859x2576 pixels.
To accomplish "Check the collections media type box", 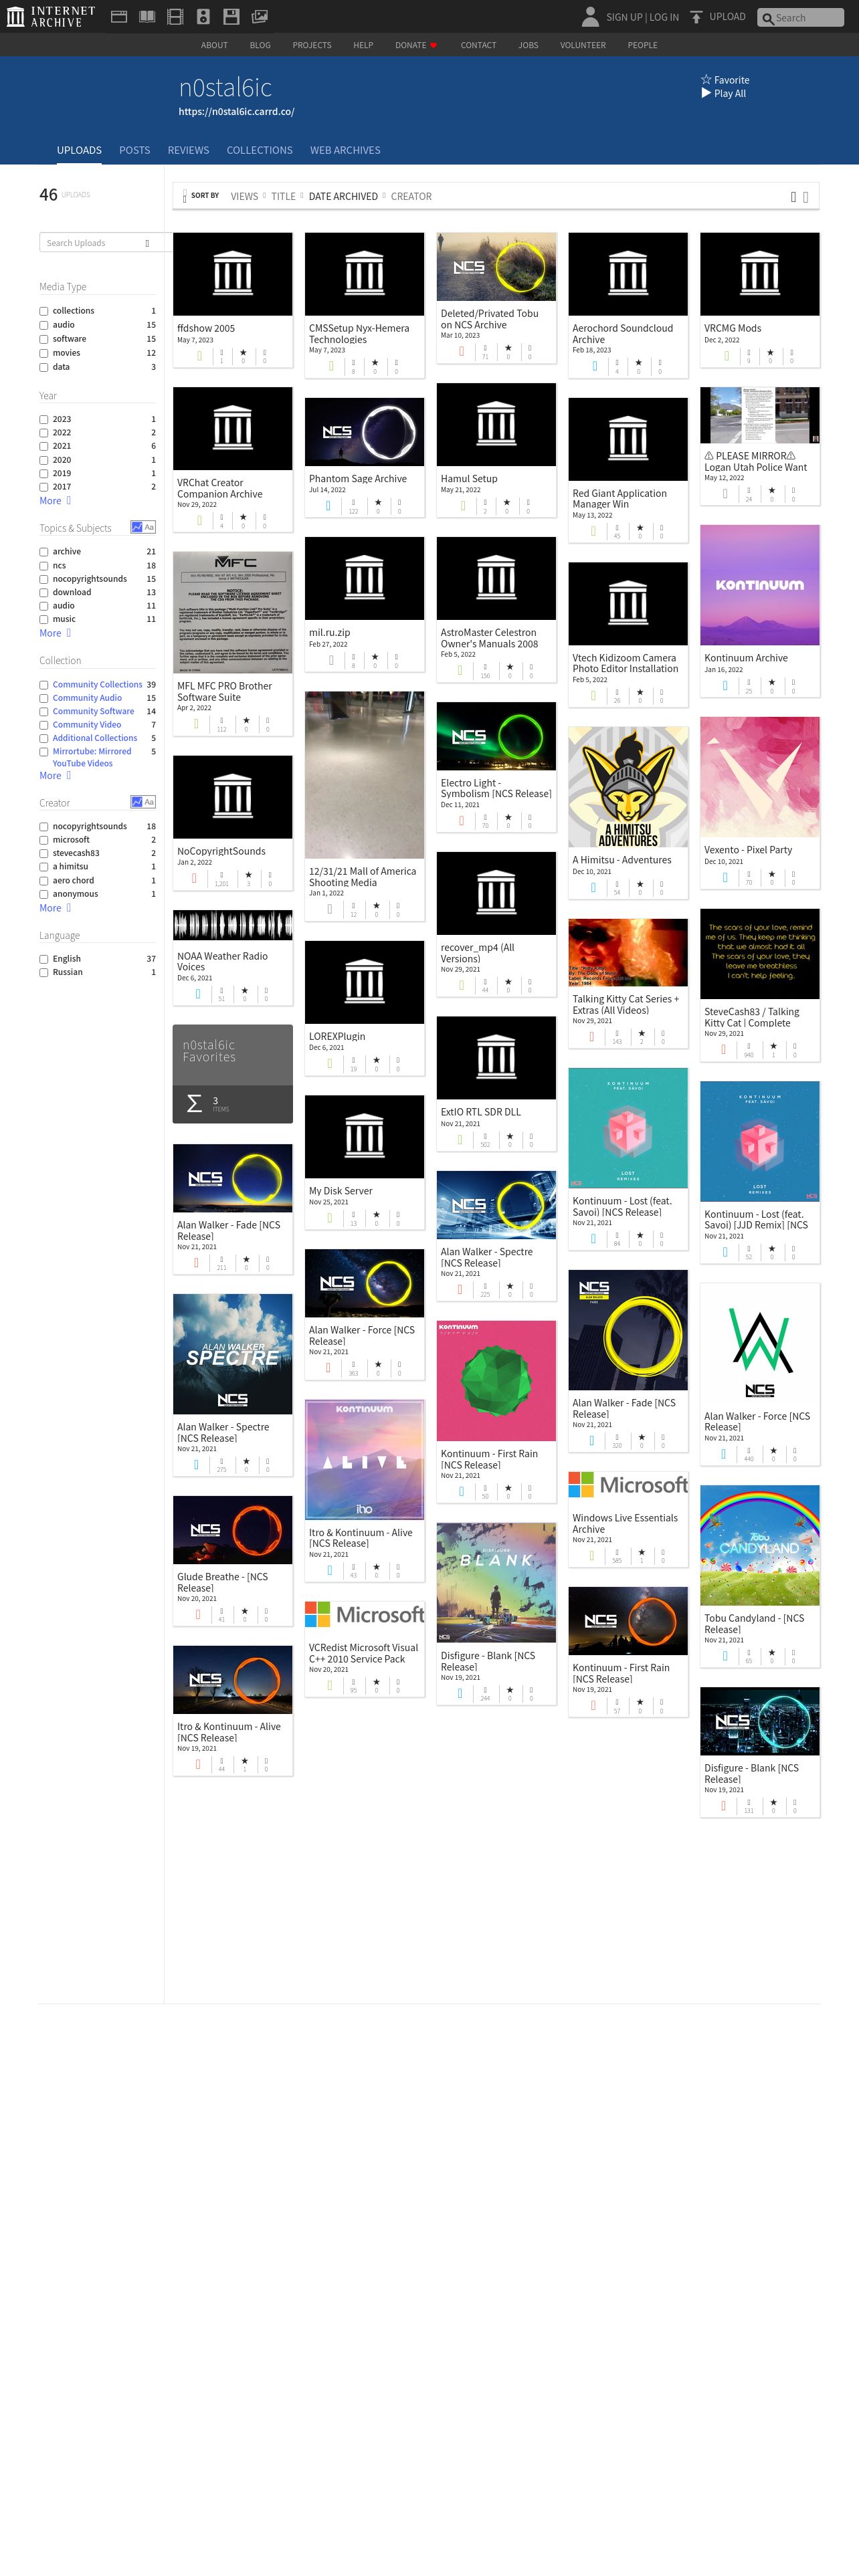I will (x=44, y=311).
